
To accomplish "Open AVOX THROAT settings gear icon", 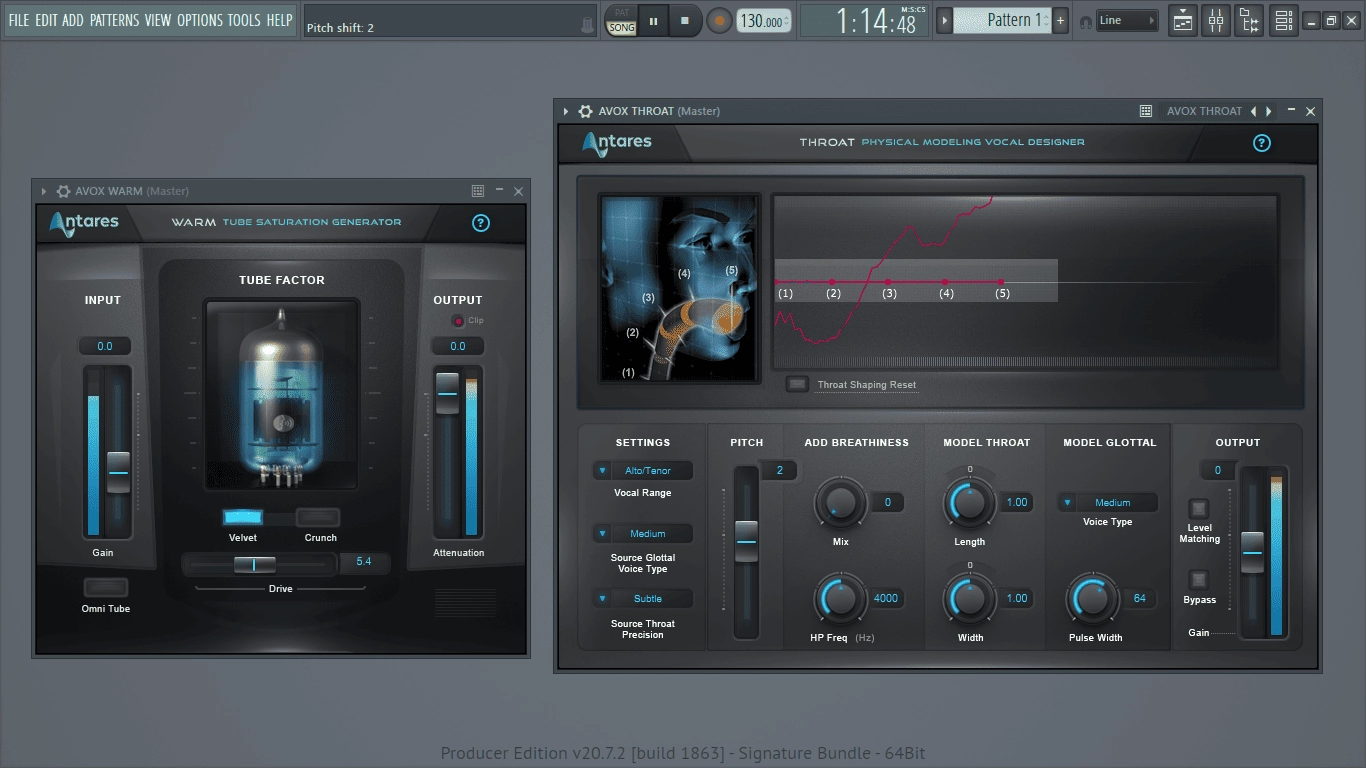I will coord(586,111).
